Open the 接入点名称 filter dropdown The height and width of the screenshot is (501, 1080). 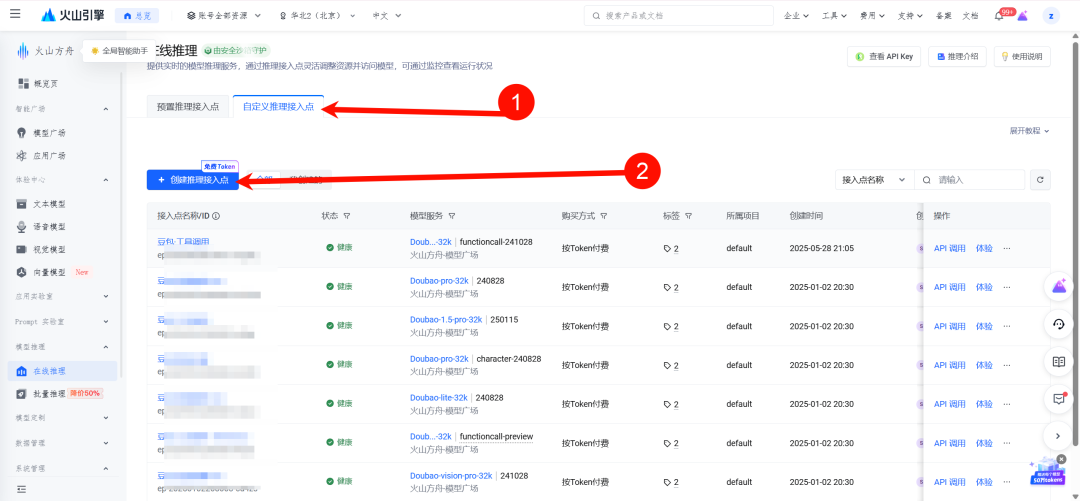(x=874, y=180)
